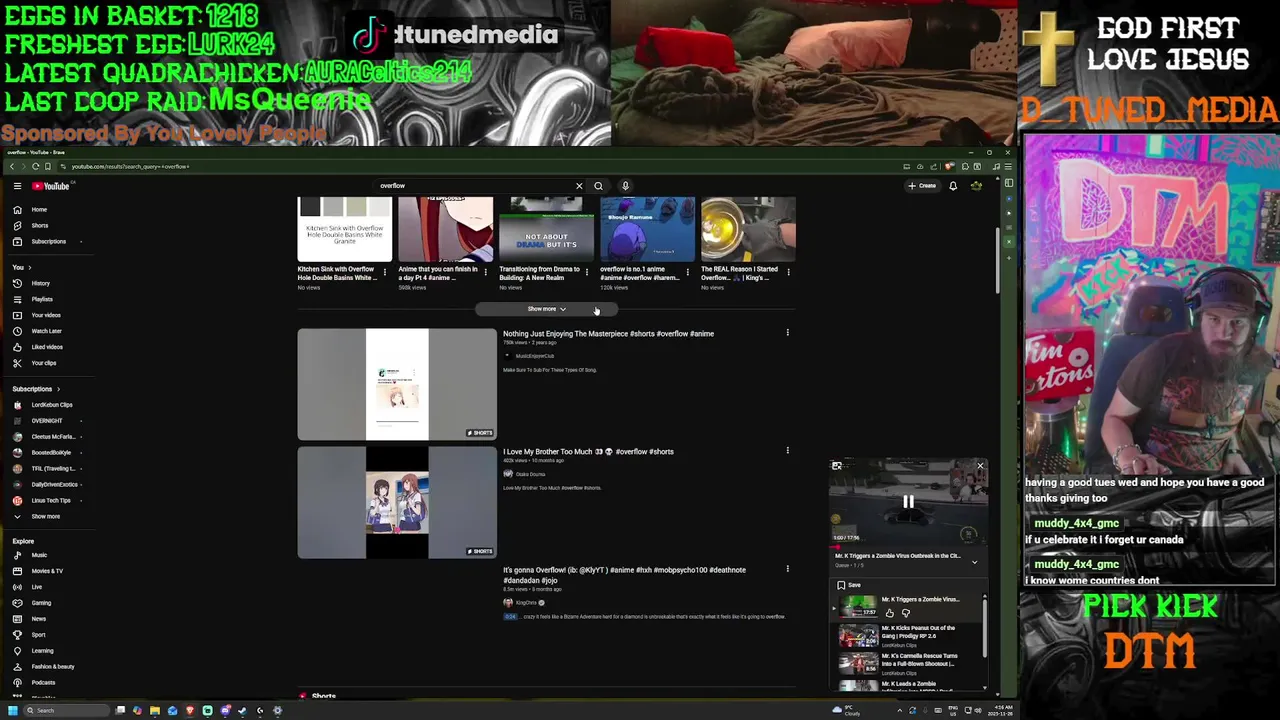
Task: Save the queue with Save button
Action: [848, 585]
